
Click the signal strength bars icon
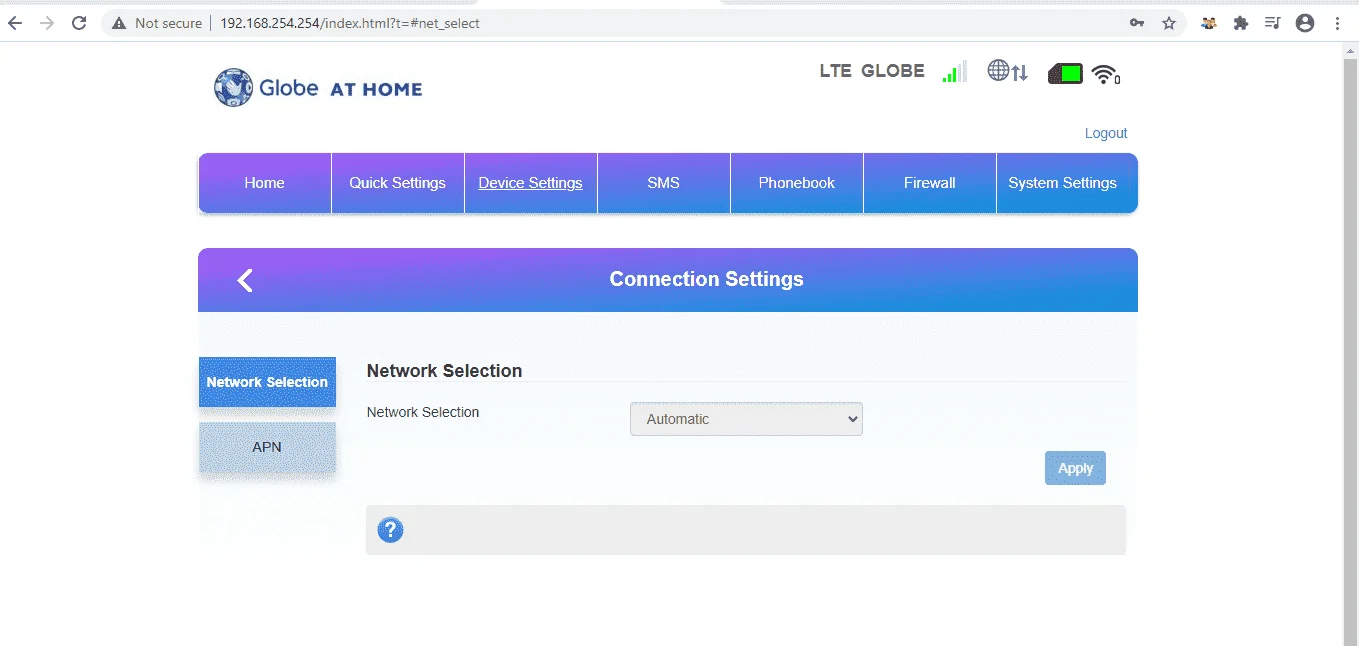954,72
